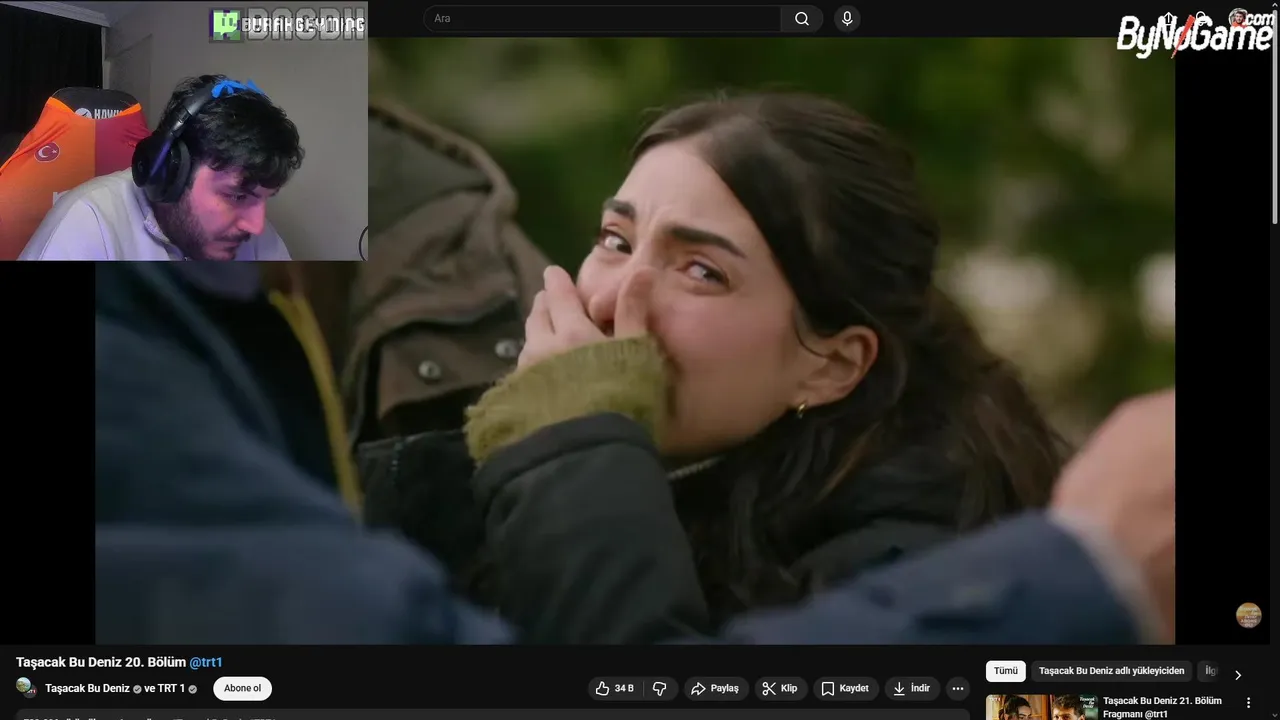Focus the 'Ara' search field
This screenshot has width=1280, height=720.
click(602, 19)
